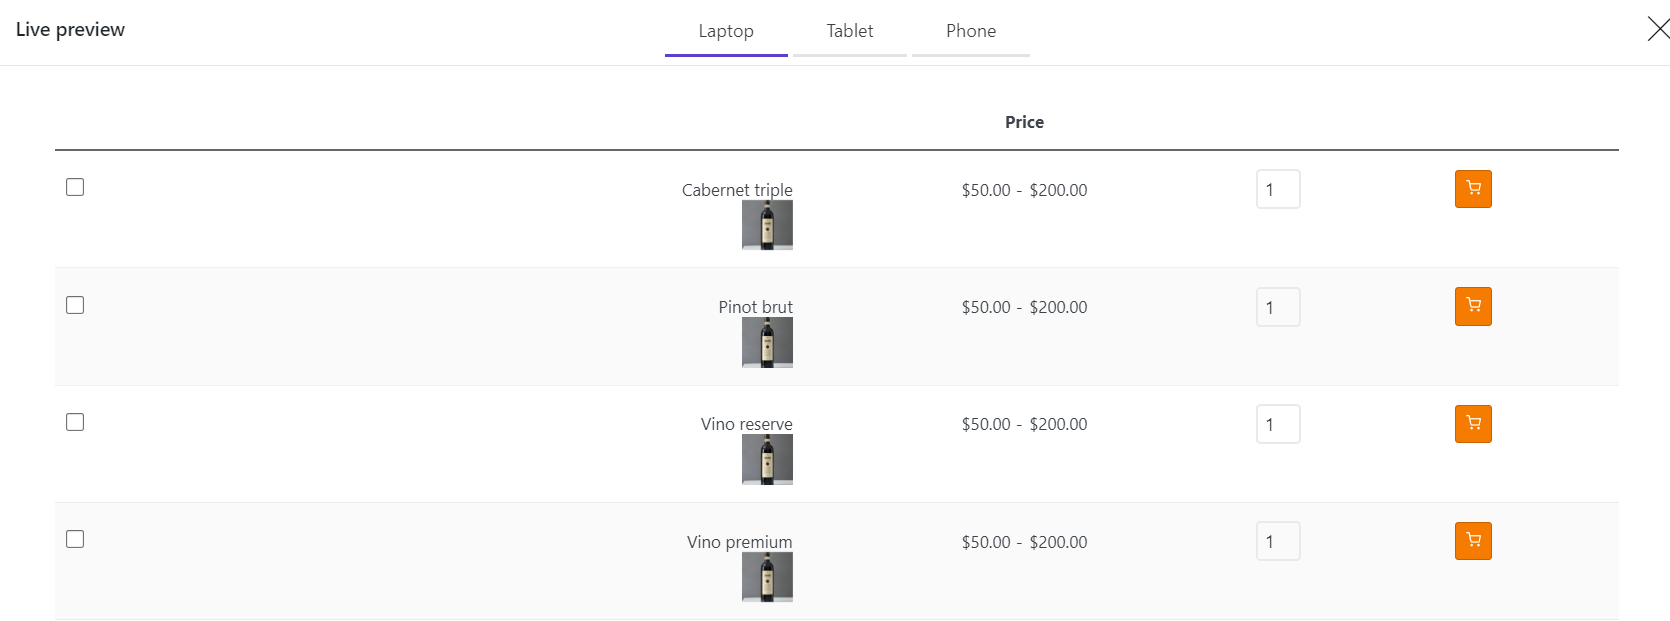Image resolution: width=1670 pixels, height=621 pixels.
Task: Tick the Pinot brut row checkbox
Action: click(x=75, y=305)
